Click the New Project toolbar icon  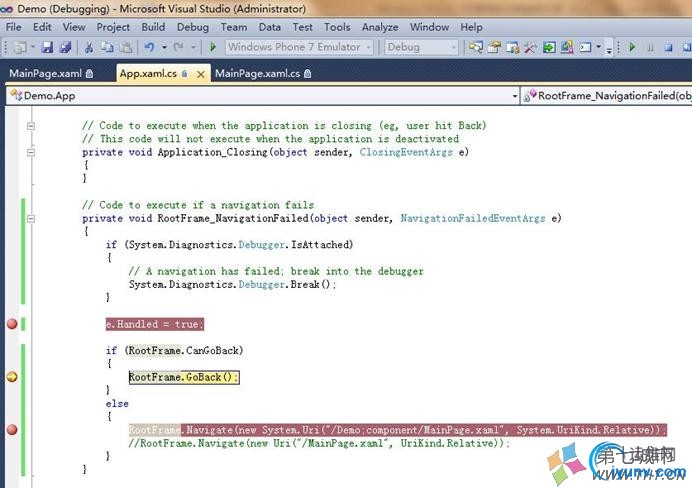click(x=20, y=47)
